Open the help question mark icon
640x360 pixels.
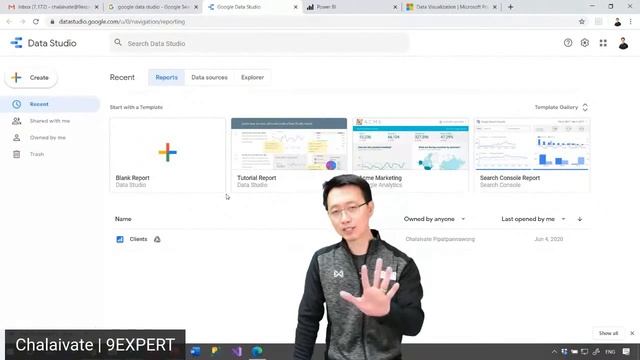[568, 43]
